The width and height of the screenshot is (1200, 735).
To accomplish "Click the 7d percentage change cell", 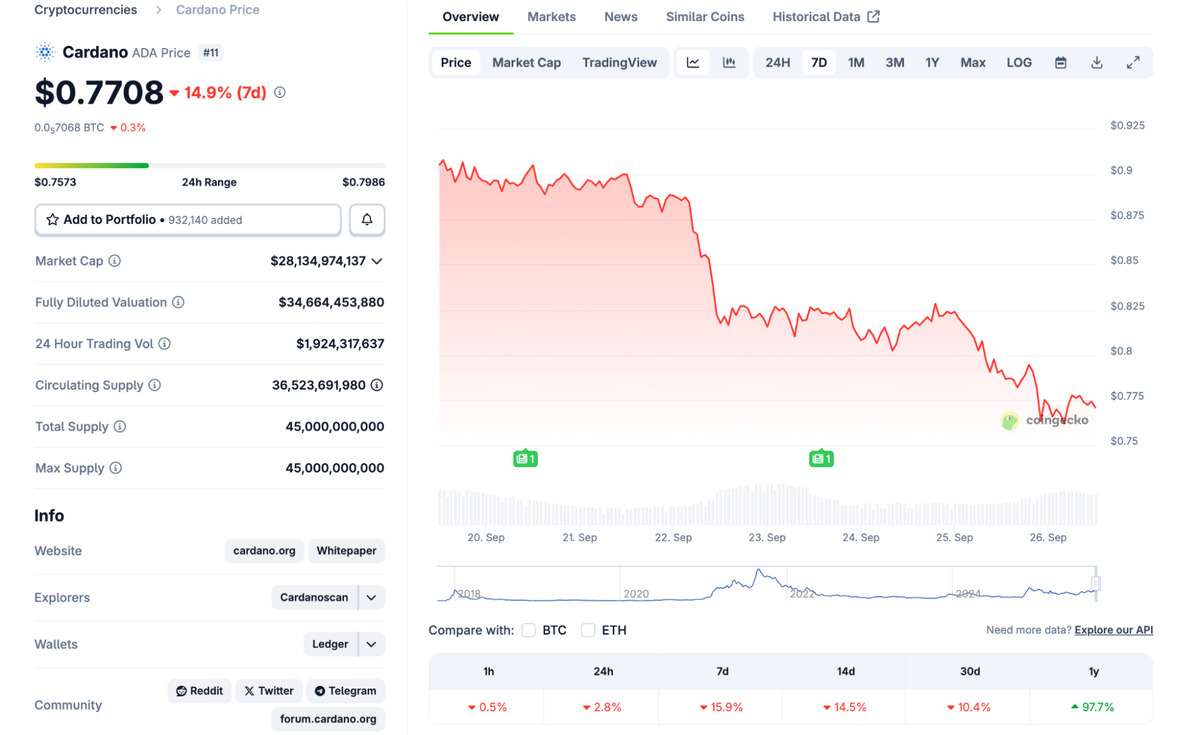I will (723, 707).
